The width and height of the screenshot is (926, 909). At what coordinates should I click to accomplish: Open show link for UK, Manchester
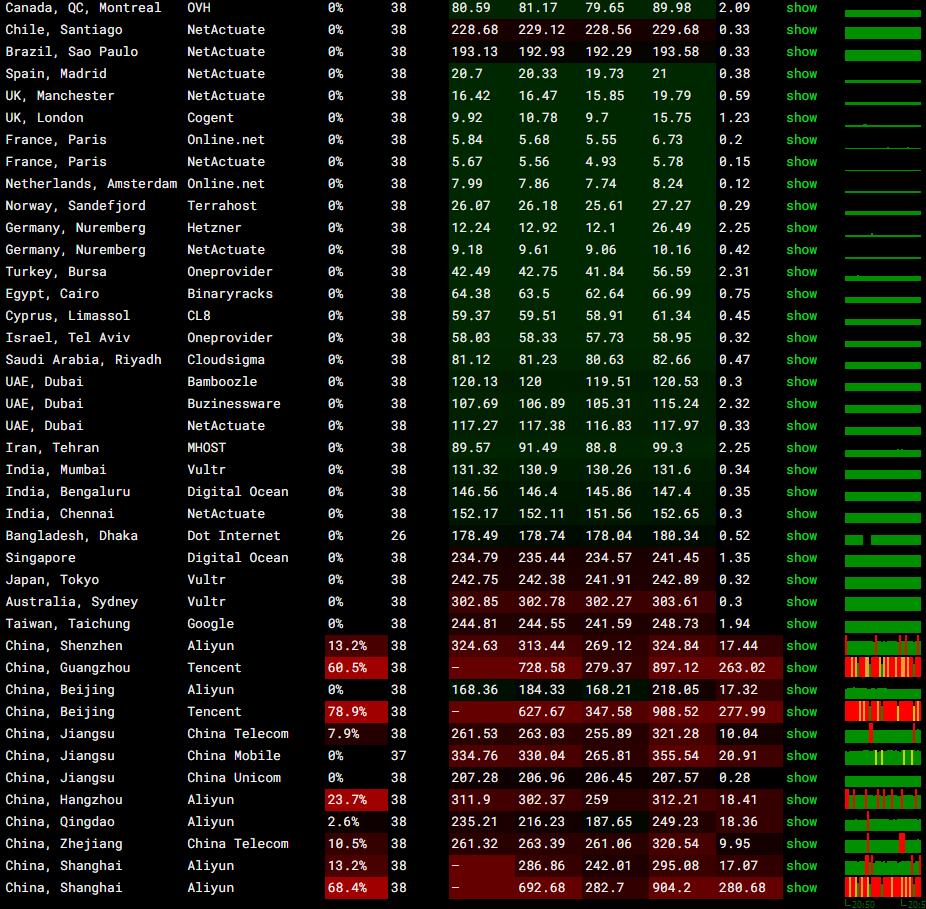point(801,95)
